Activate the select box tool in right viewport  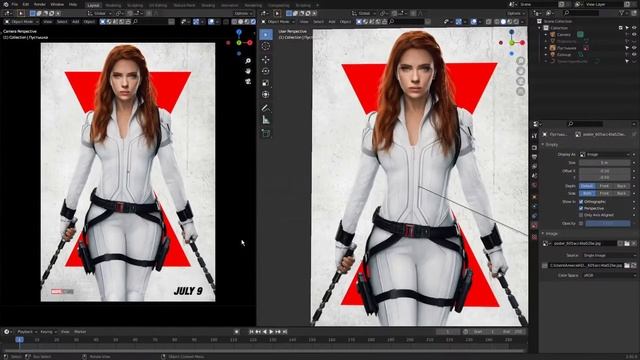coord(266,35)
